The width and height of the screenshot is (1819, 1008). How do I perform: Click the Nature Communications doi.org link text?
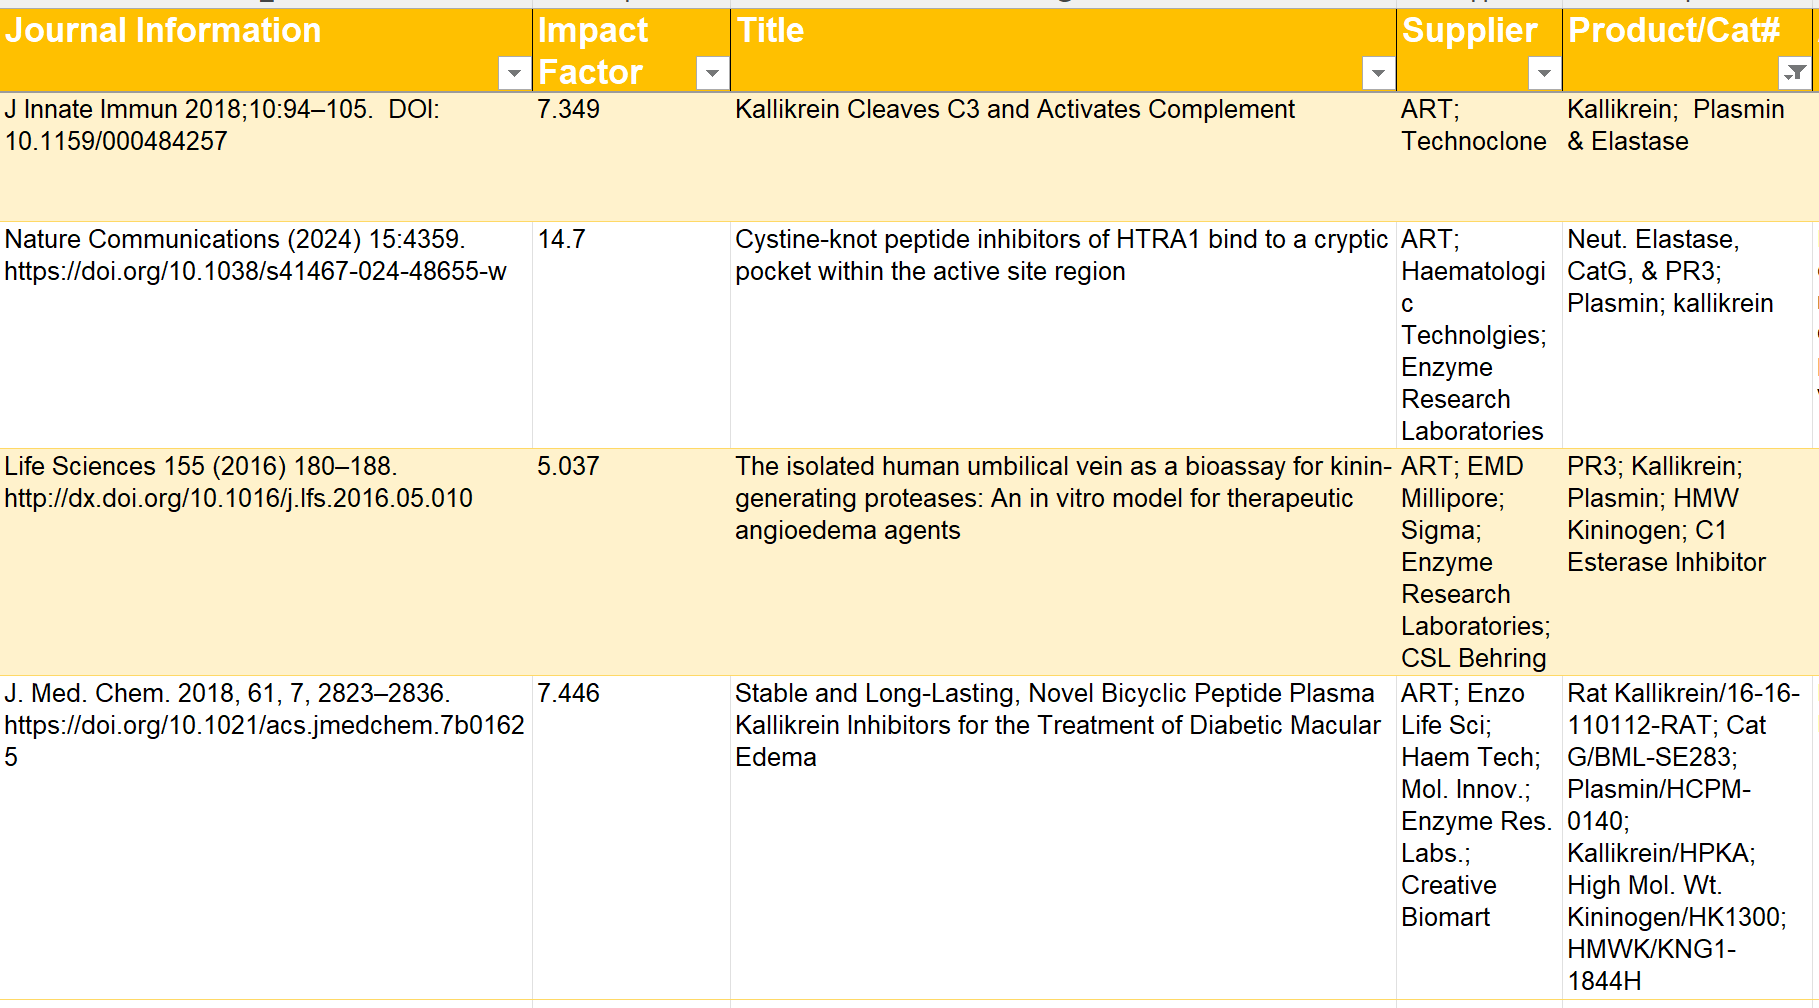(x=255, y=272)
